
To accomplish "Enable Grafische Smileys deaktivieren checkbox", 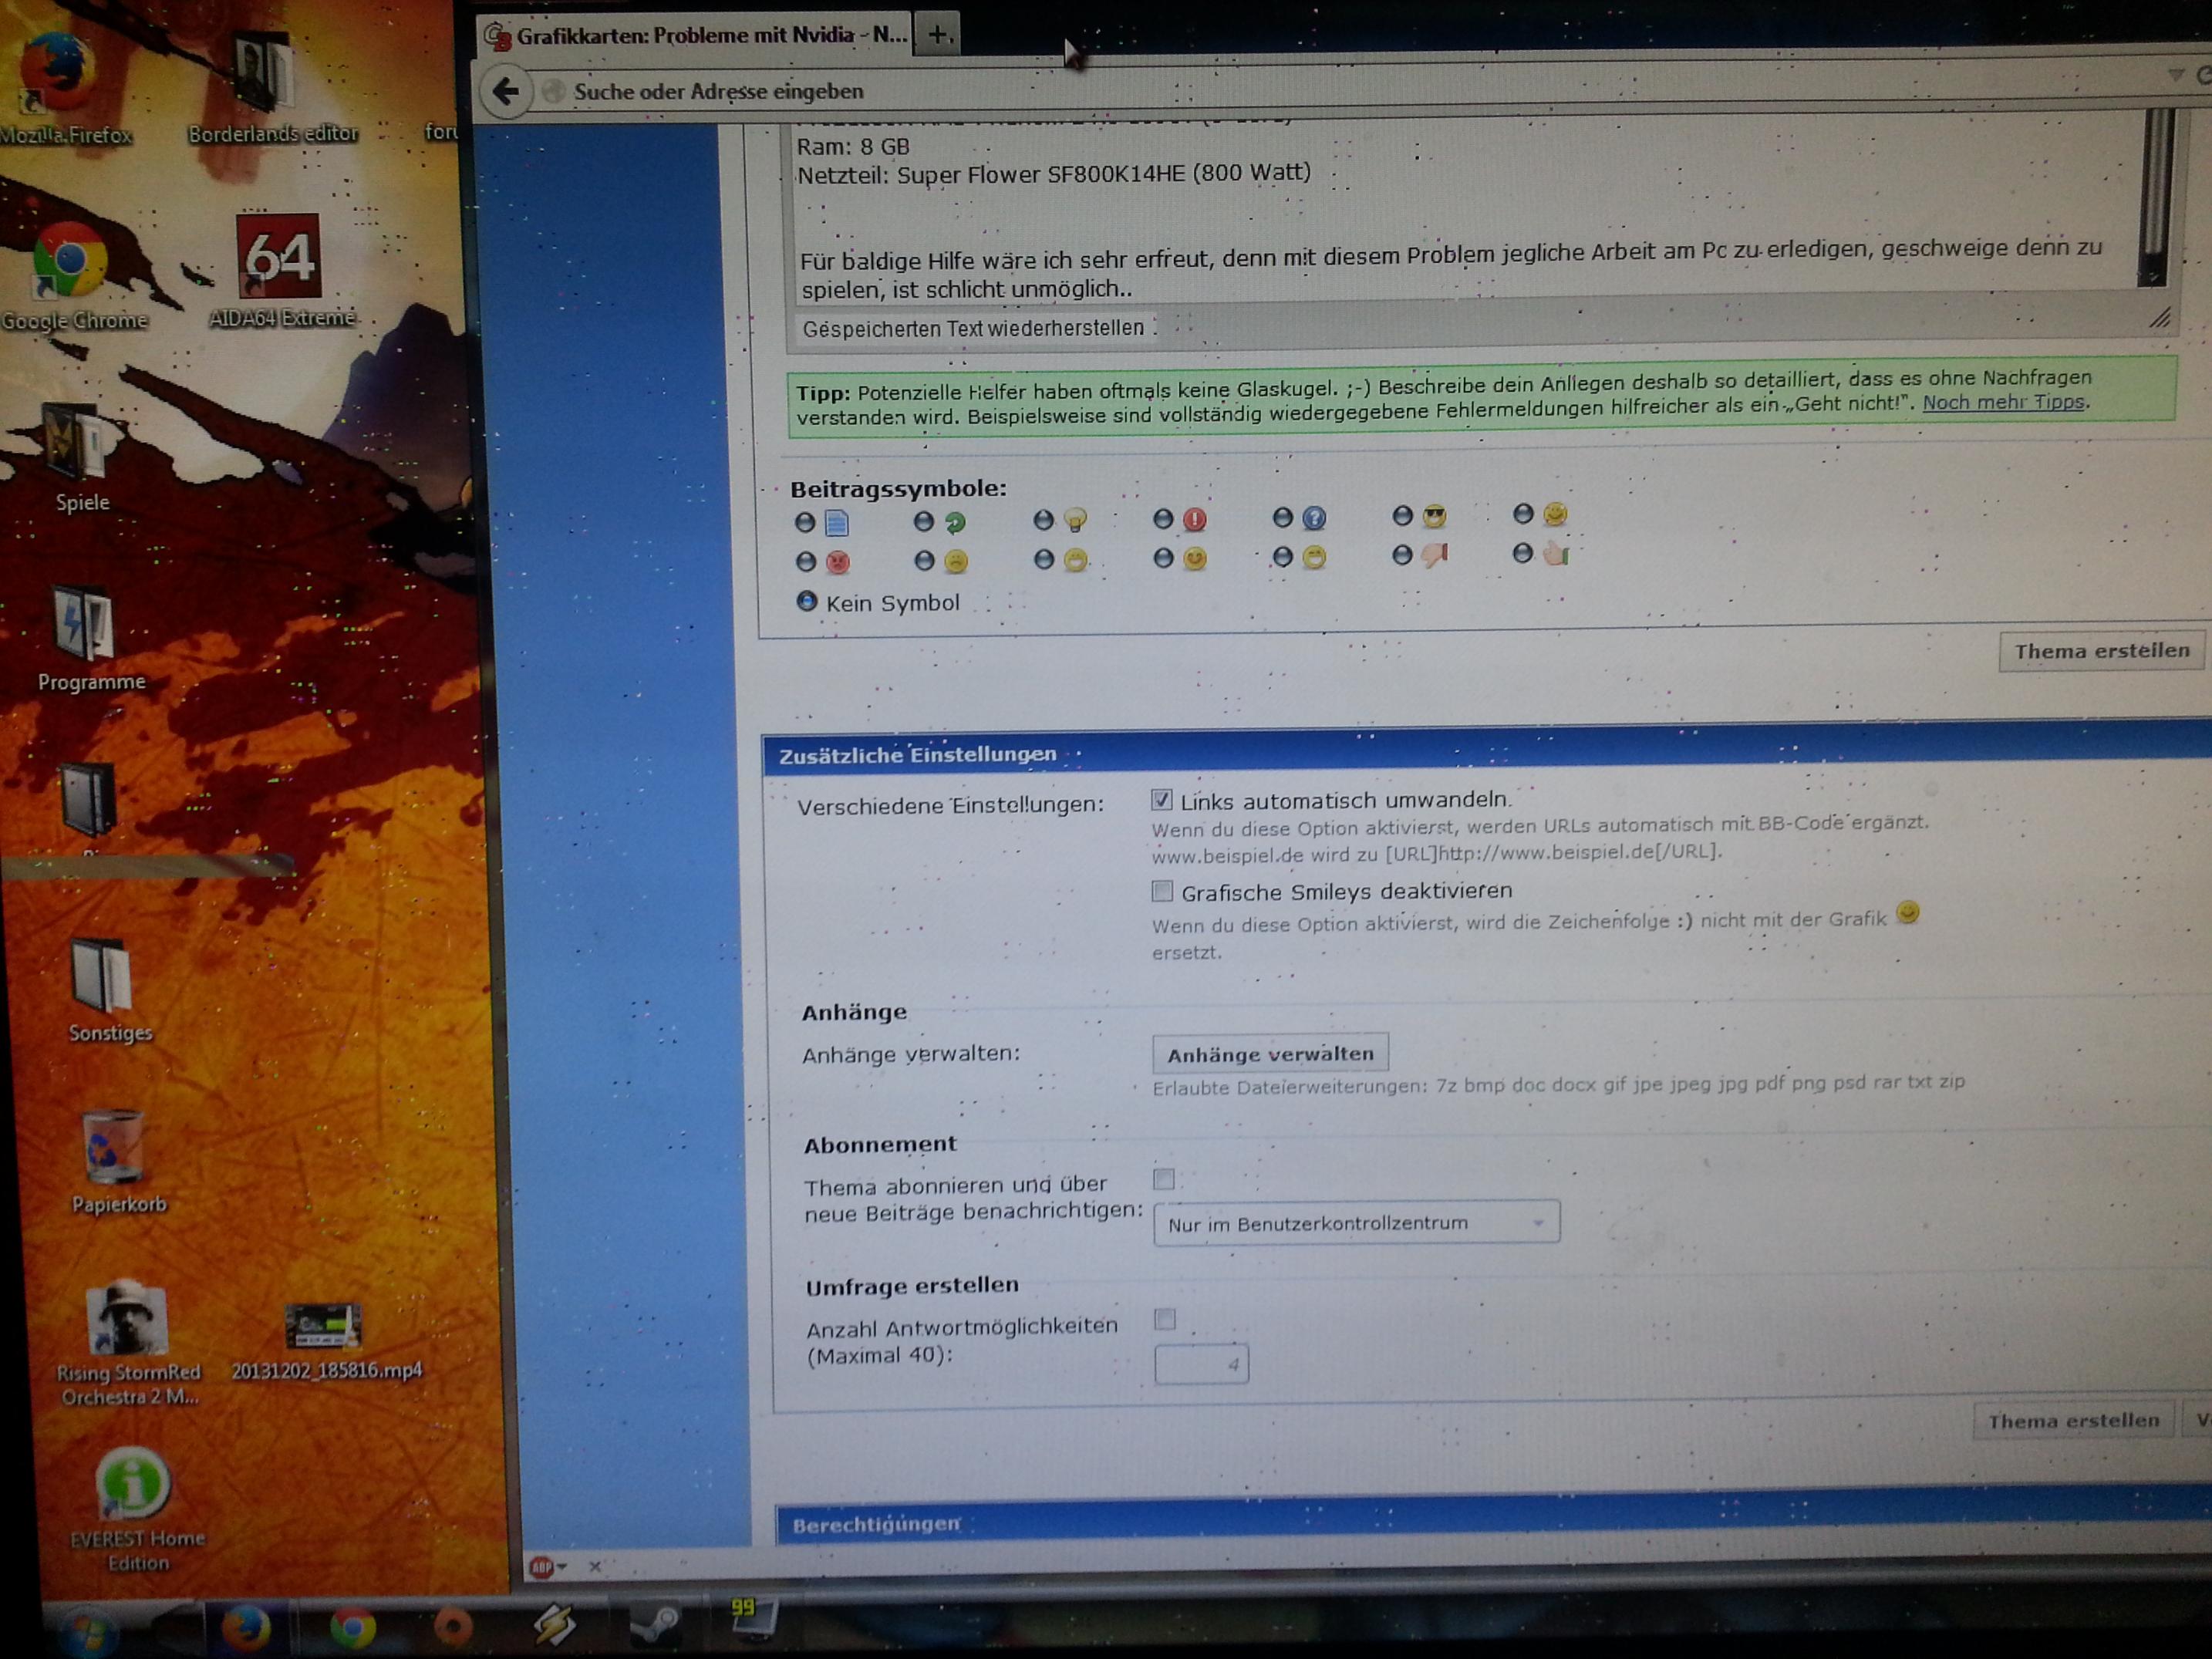I will pyautogui.click(x=1162, y=891).
